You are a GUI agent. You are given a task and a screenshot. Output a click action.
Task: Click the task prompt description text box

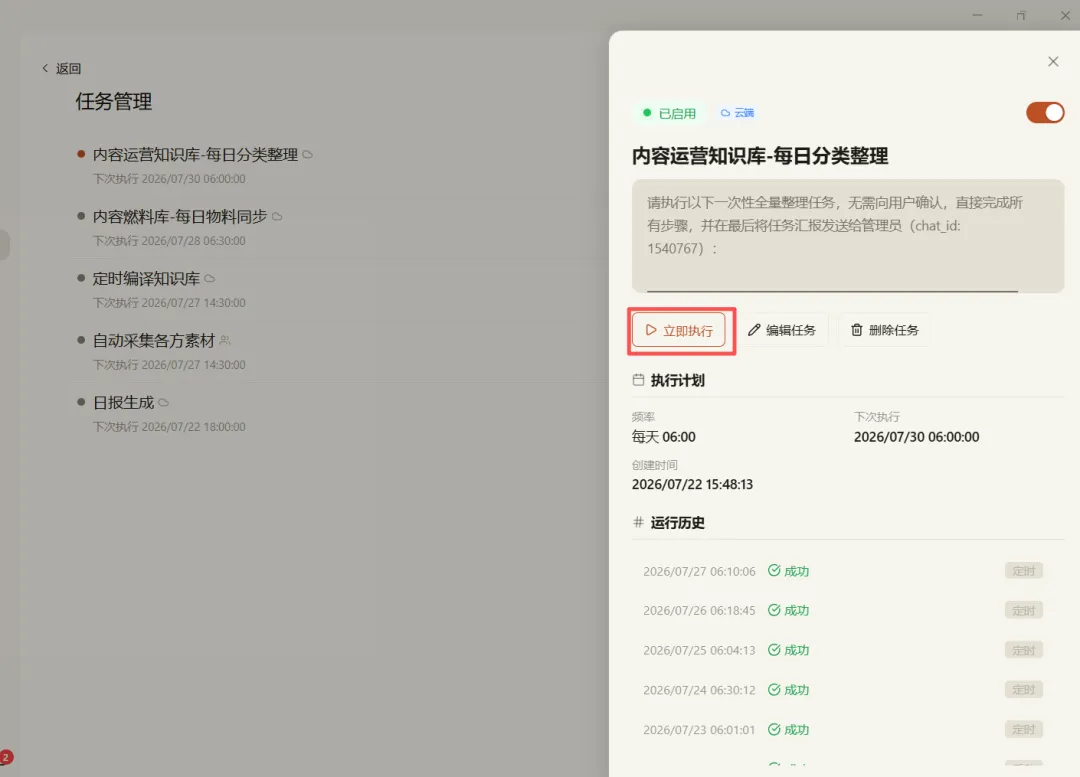point(848,236)
